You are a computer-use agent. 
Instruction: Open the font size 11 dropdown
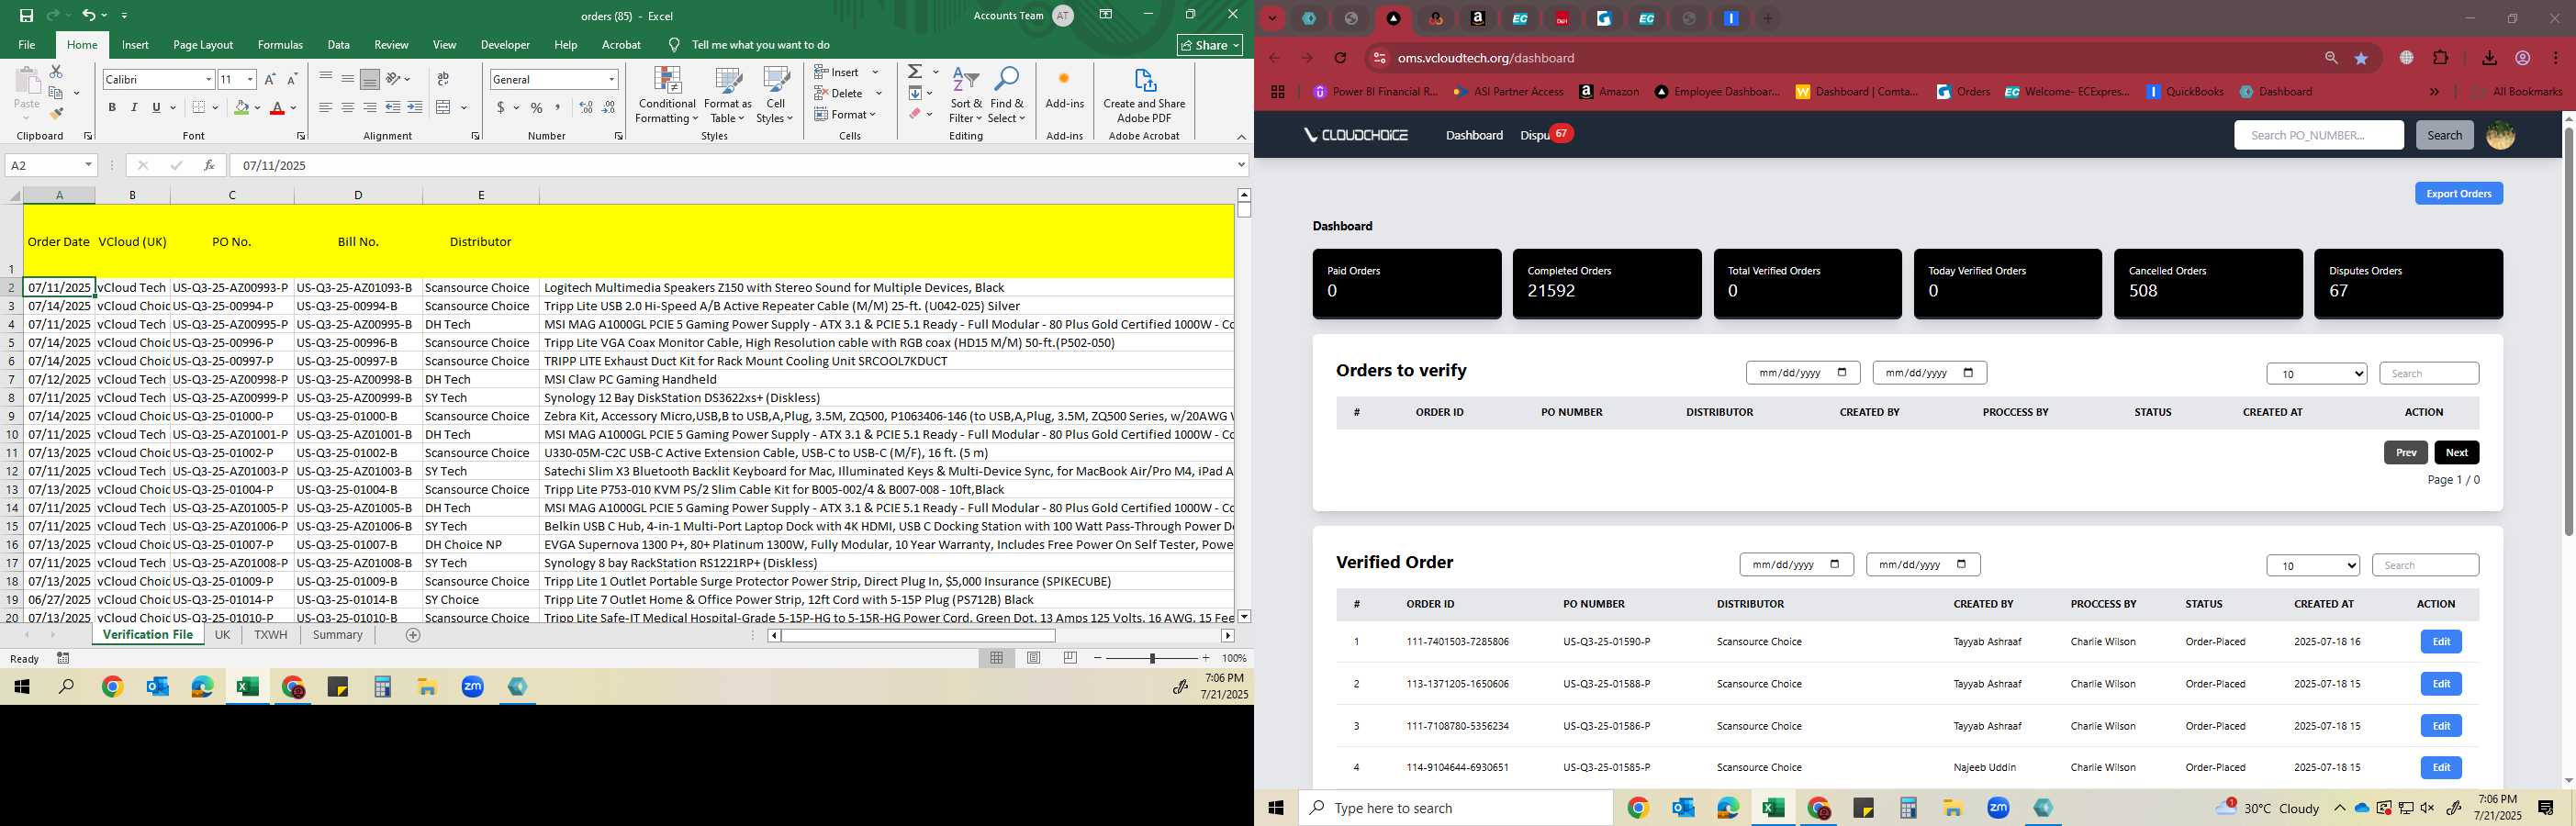coord(250,79)
